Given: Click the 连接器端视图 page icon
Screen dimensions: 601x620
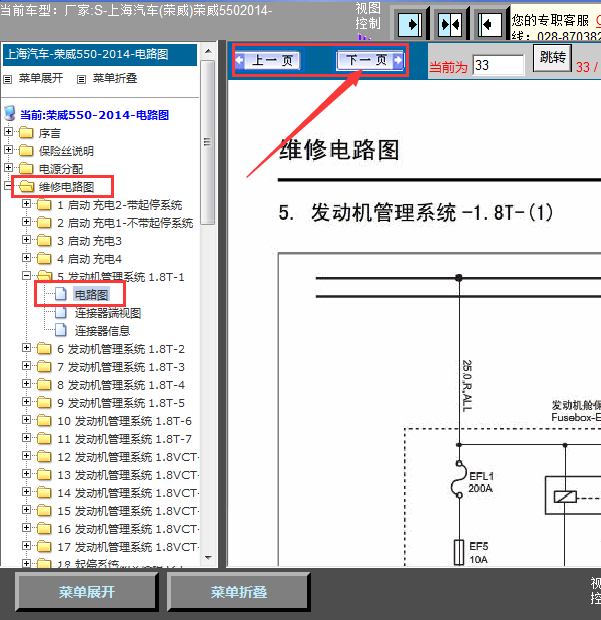Looking at the screenshot, I should point(60,312).
